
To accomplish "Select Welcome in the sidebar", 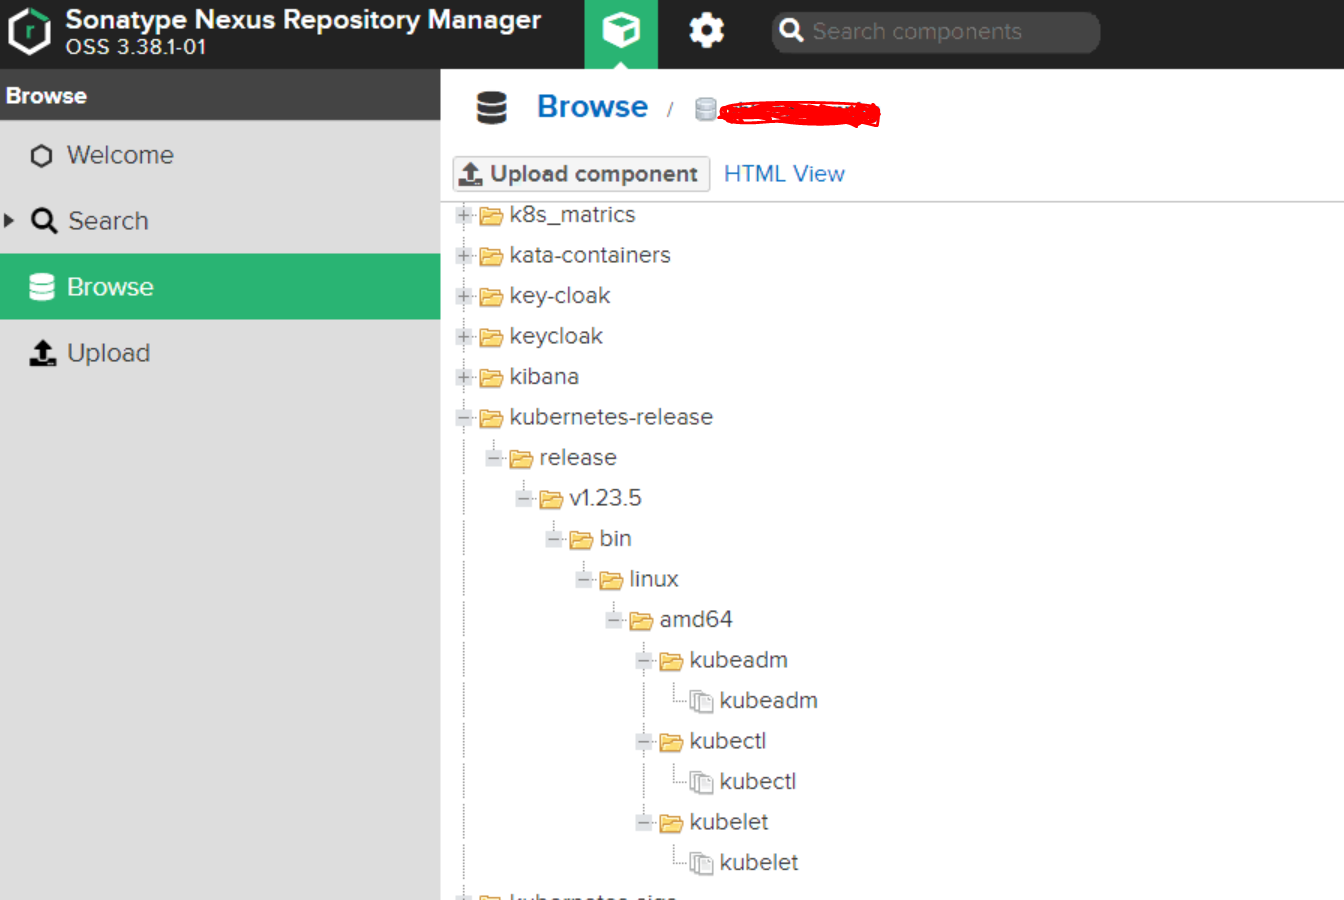I will pyautogui.click(x=119, y=155).
